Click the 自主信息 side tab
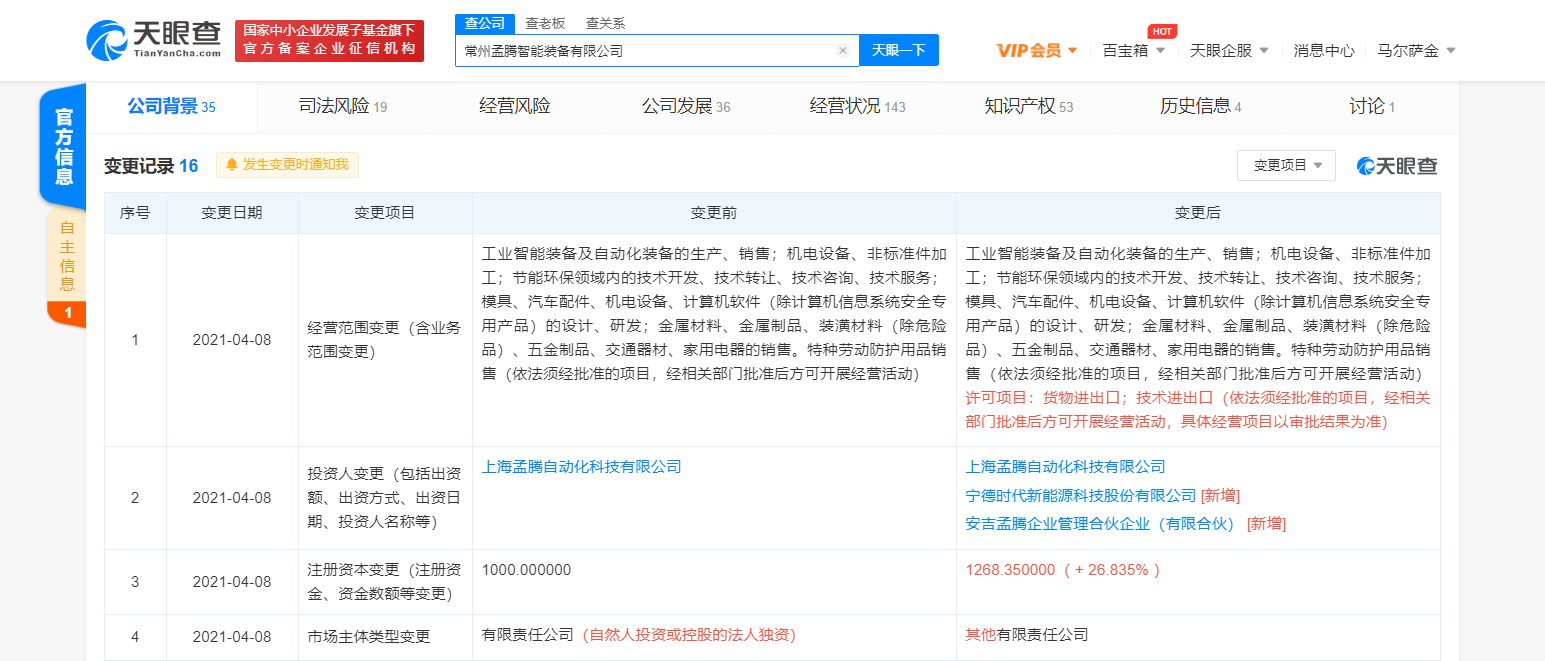The image size is (1545, 661). pos(67,256)
